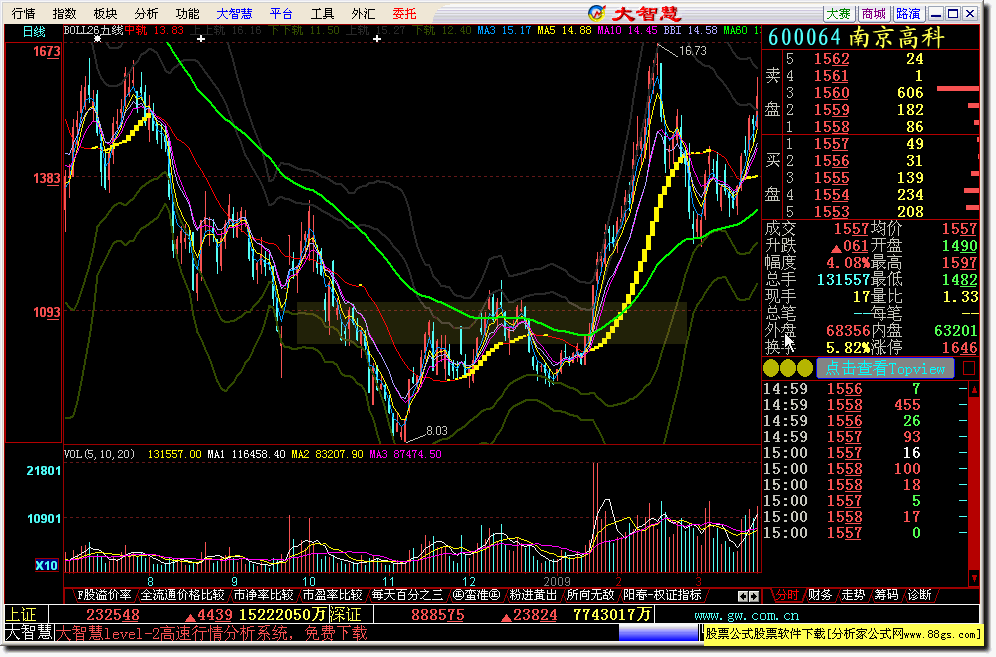Switch to 全流通价格比较 indicator tab
This screenshot has height=657, width=996.
182,595
